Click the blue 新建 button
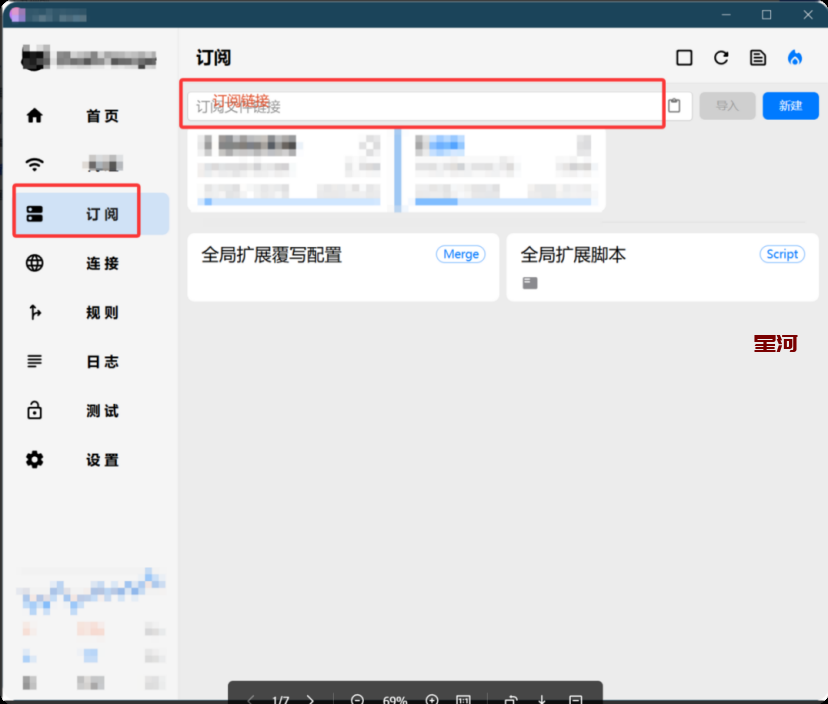The width and height of the screenshot is (828, 704). pos(790,106)
